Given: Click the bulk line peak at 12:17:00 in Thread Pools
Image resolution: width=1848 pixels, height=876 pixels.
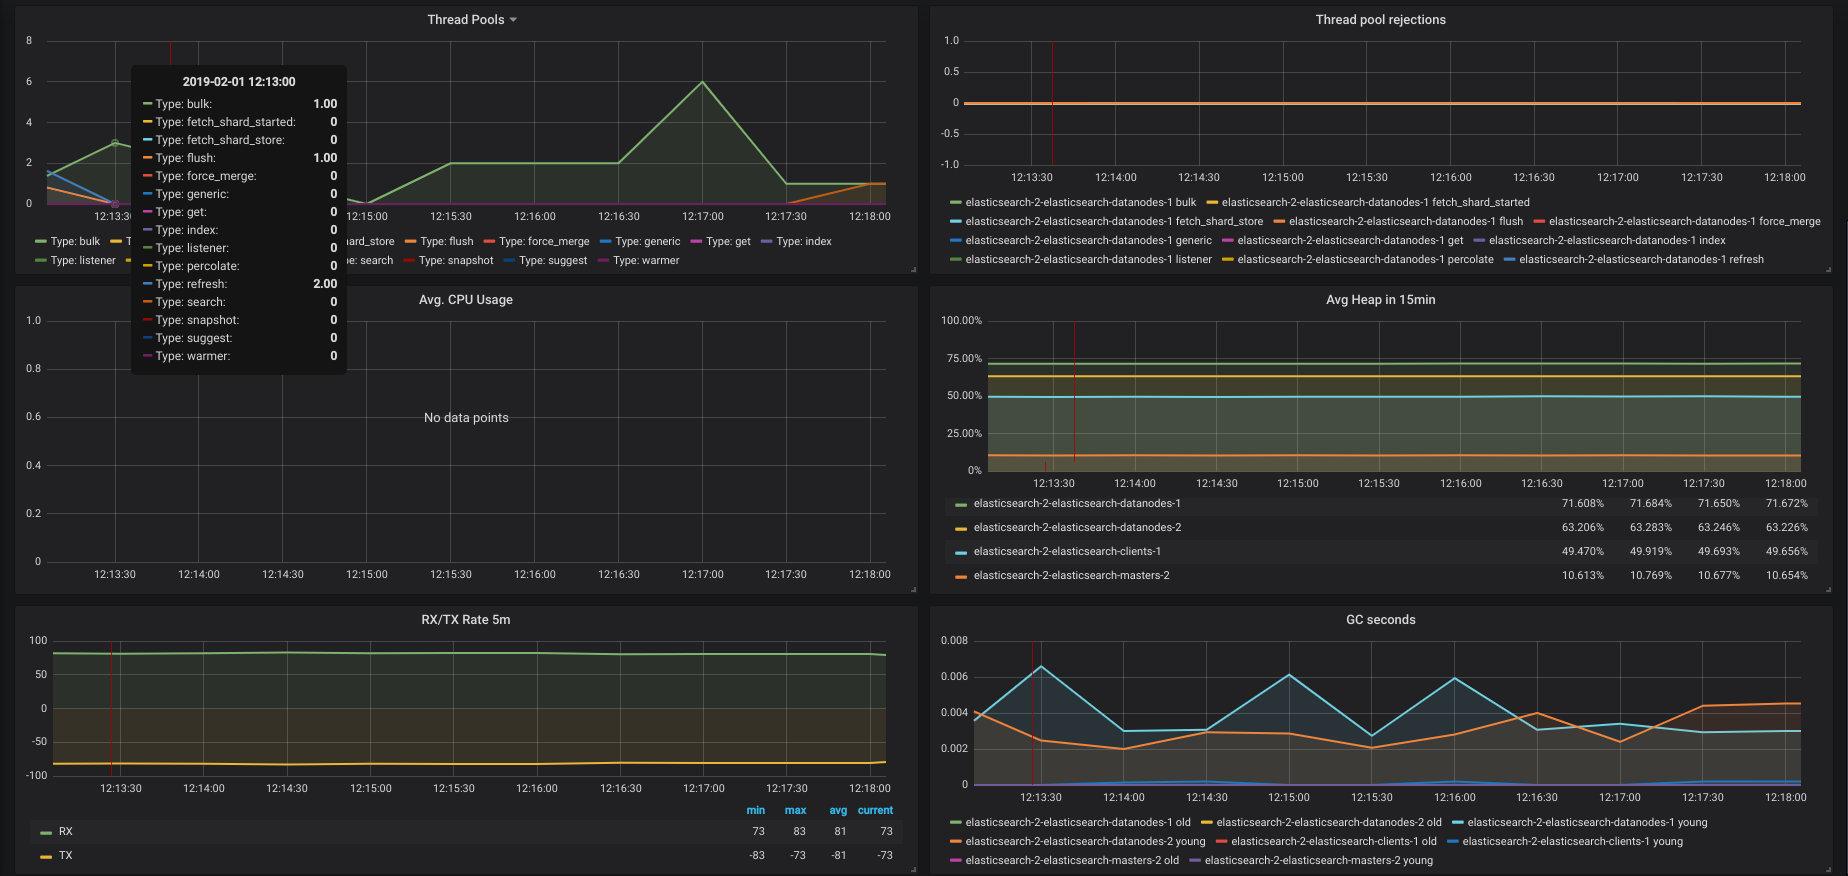Looking at the screenshot, I should pos(702,82).
